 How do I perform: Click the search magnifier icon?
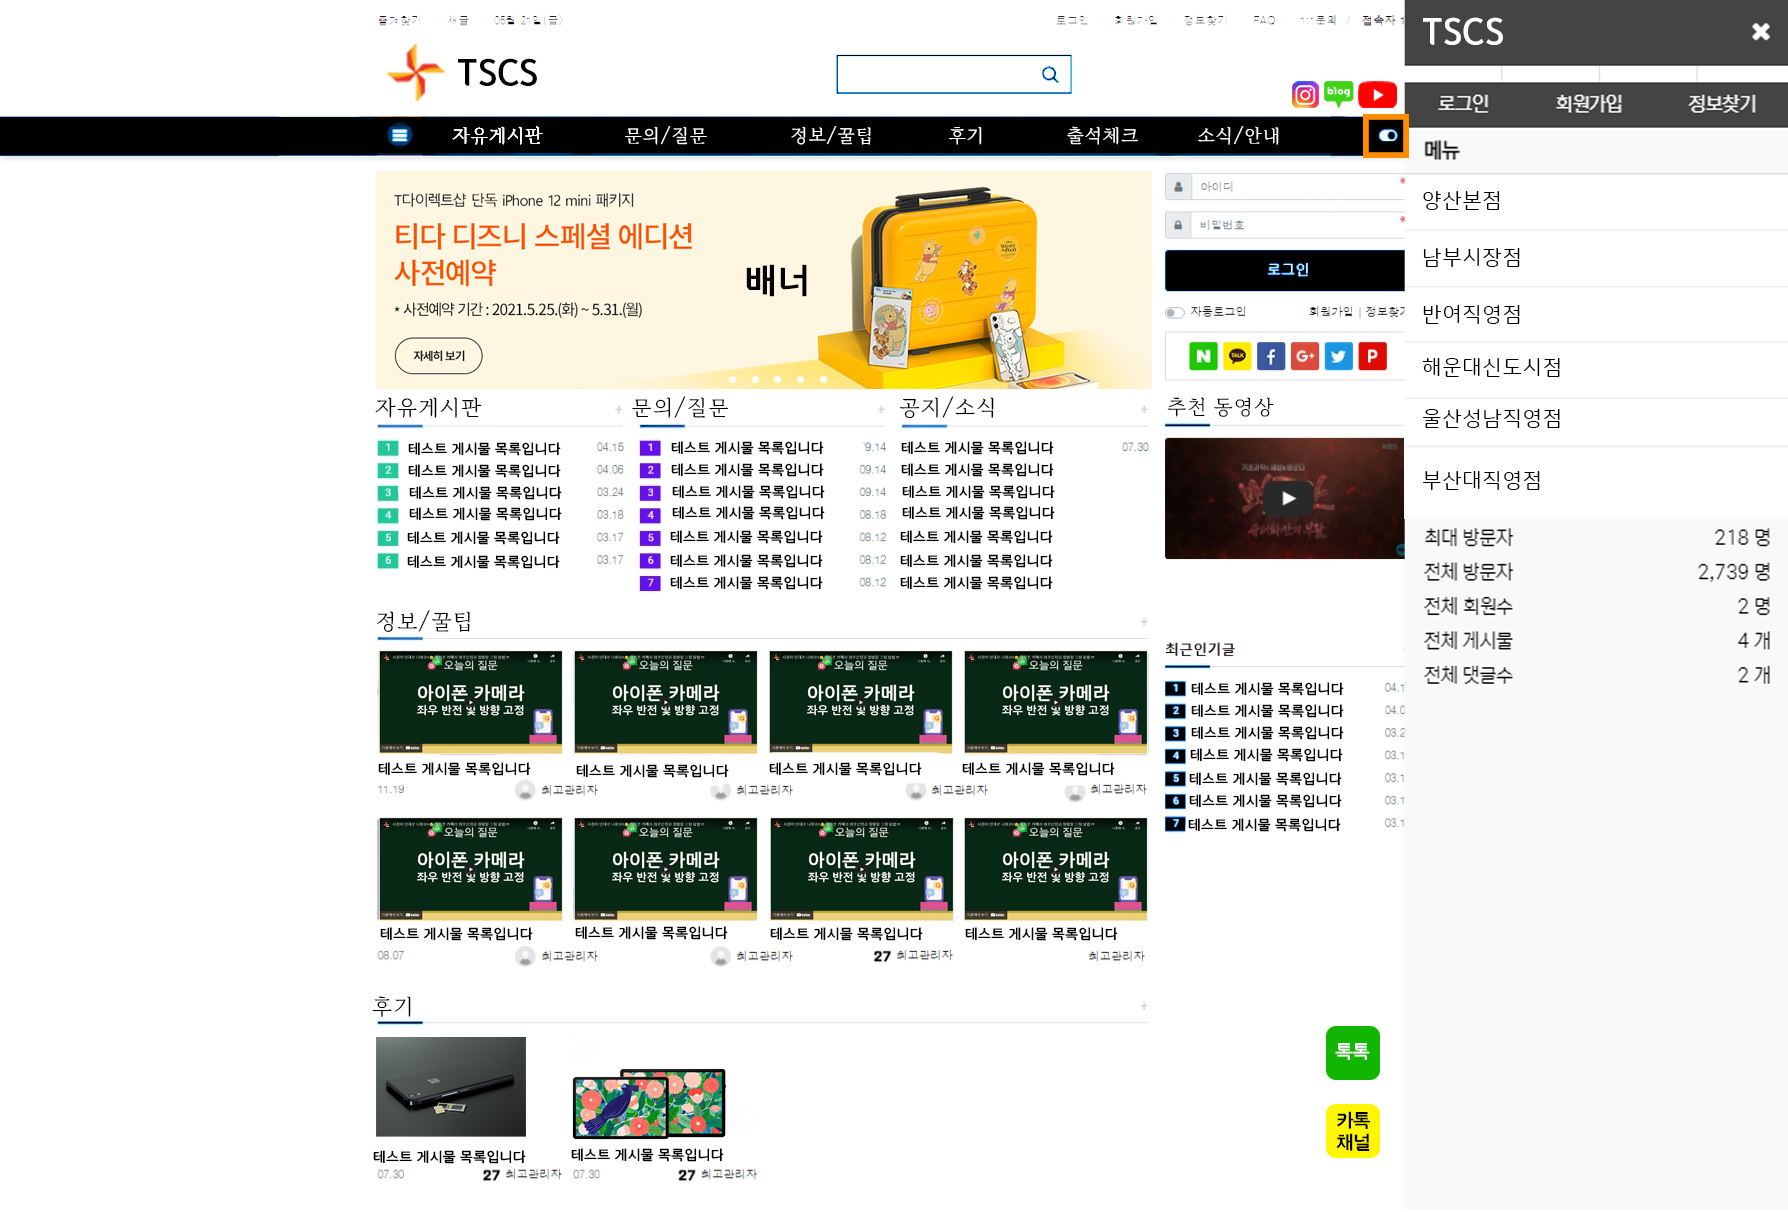click(x=1050, y=75)
